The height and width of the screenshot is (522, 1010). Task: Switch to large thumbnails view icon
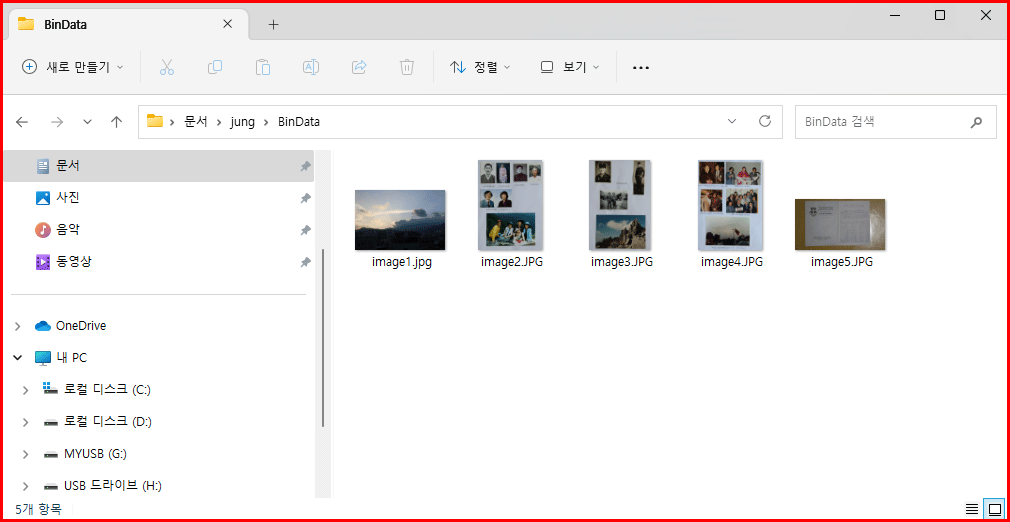(x=993, y=508)
